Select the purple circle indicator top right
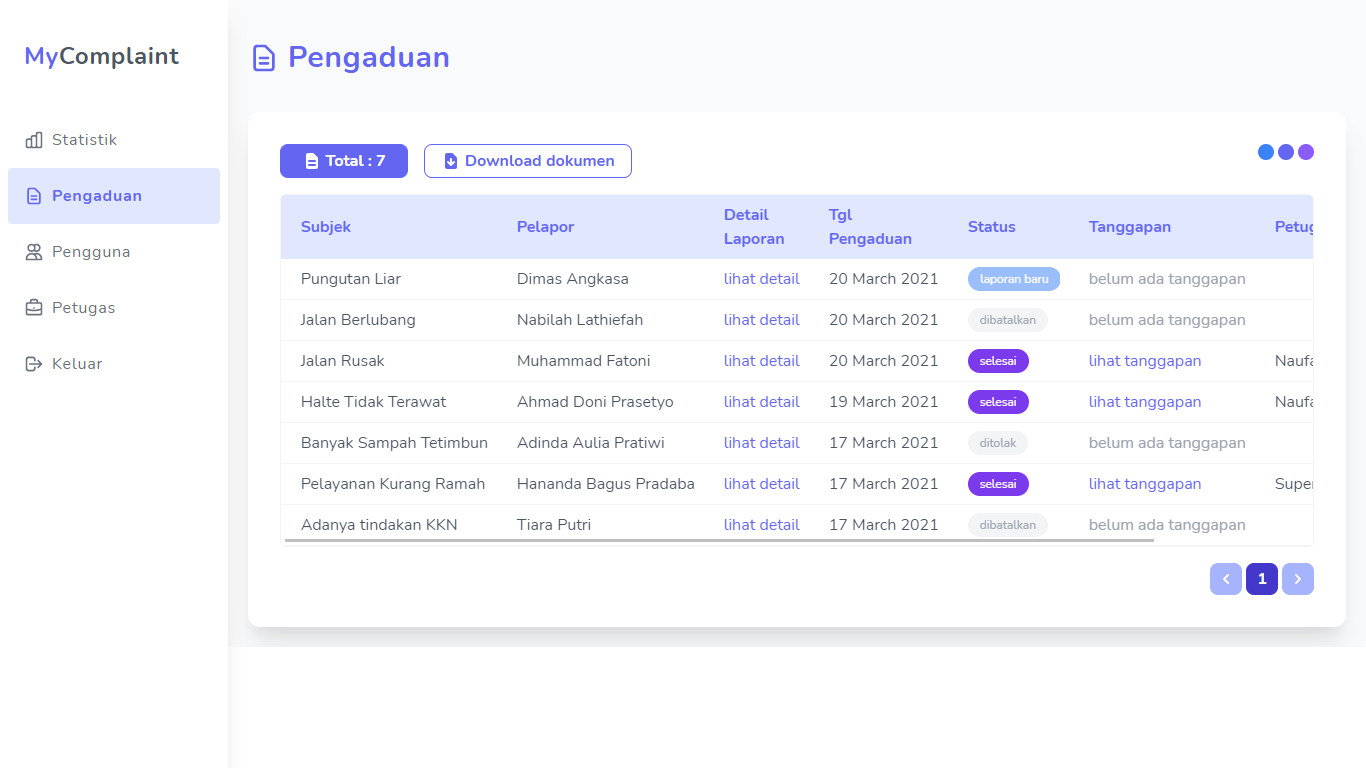Image resolution: width=1366 pixels, height=768 pixels. click(x=1306, y=152)
